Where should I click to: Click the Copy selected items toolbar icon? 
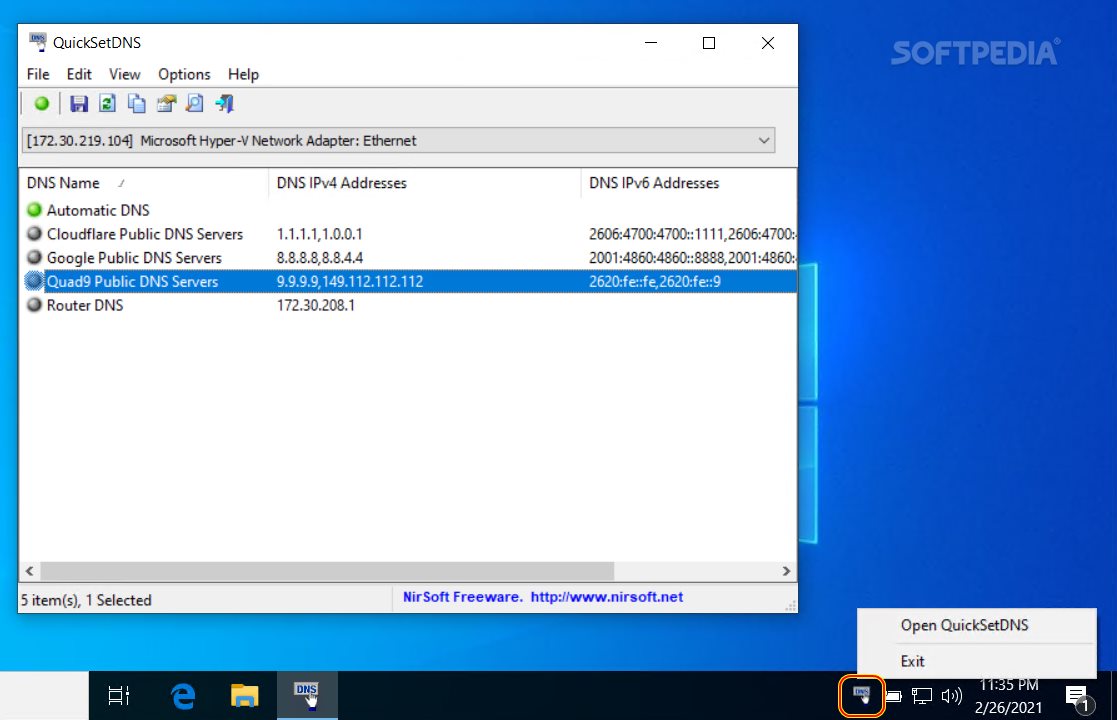137,104
